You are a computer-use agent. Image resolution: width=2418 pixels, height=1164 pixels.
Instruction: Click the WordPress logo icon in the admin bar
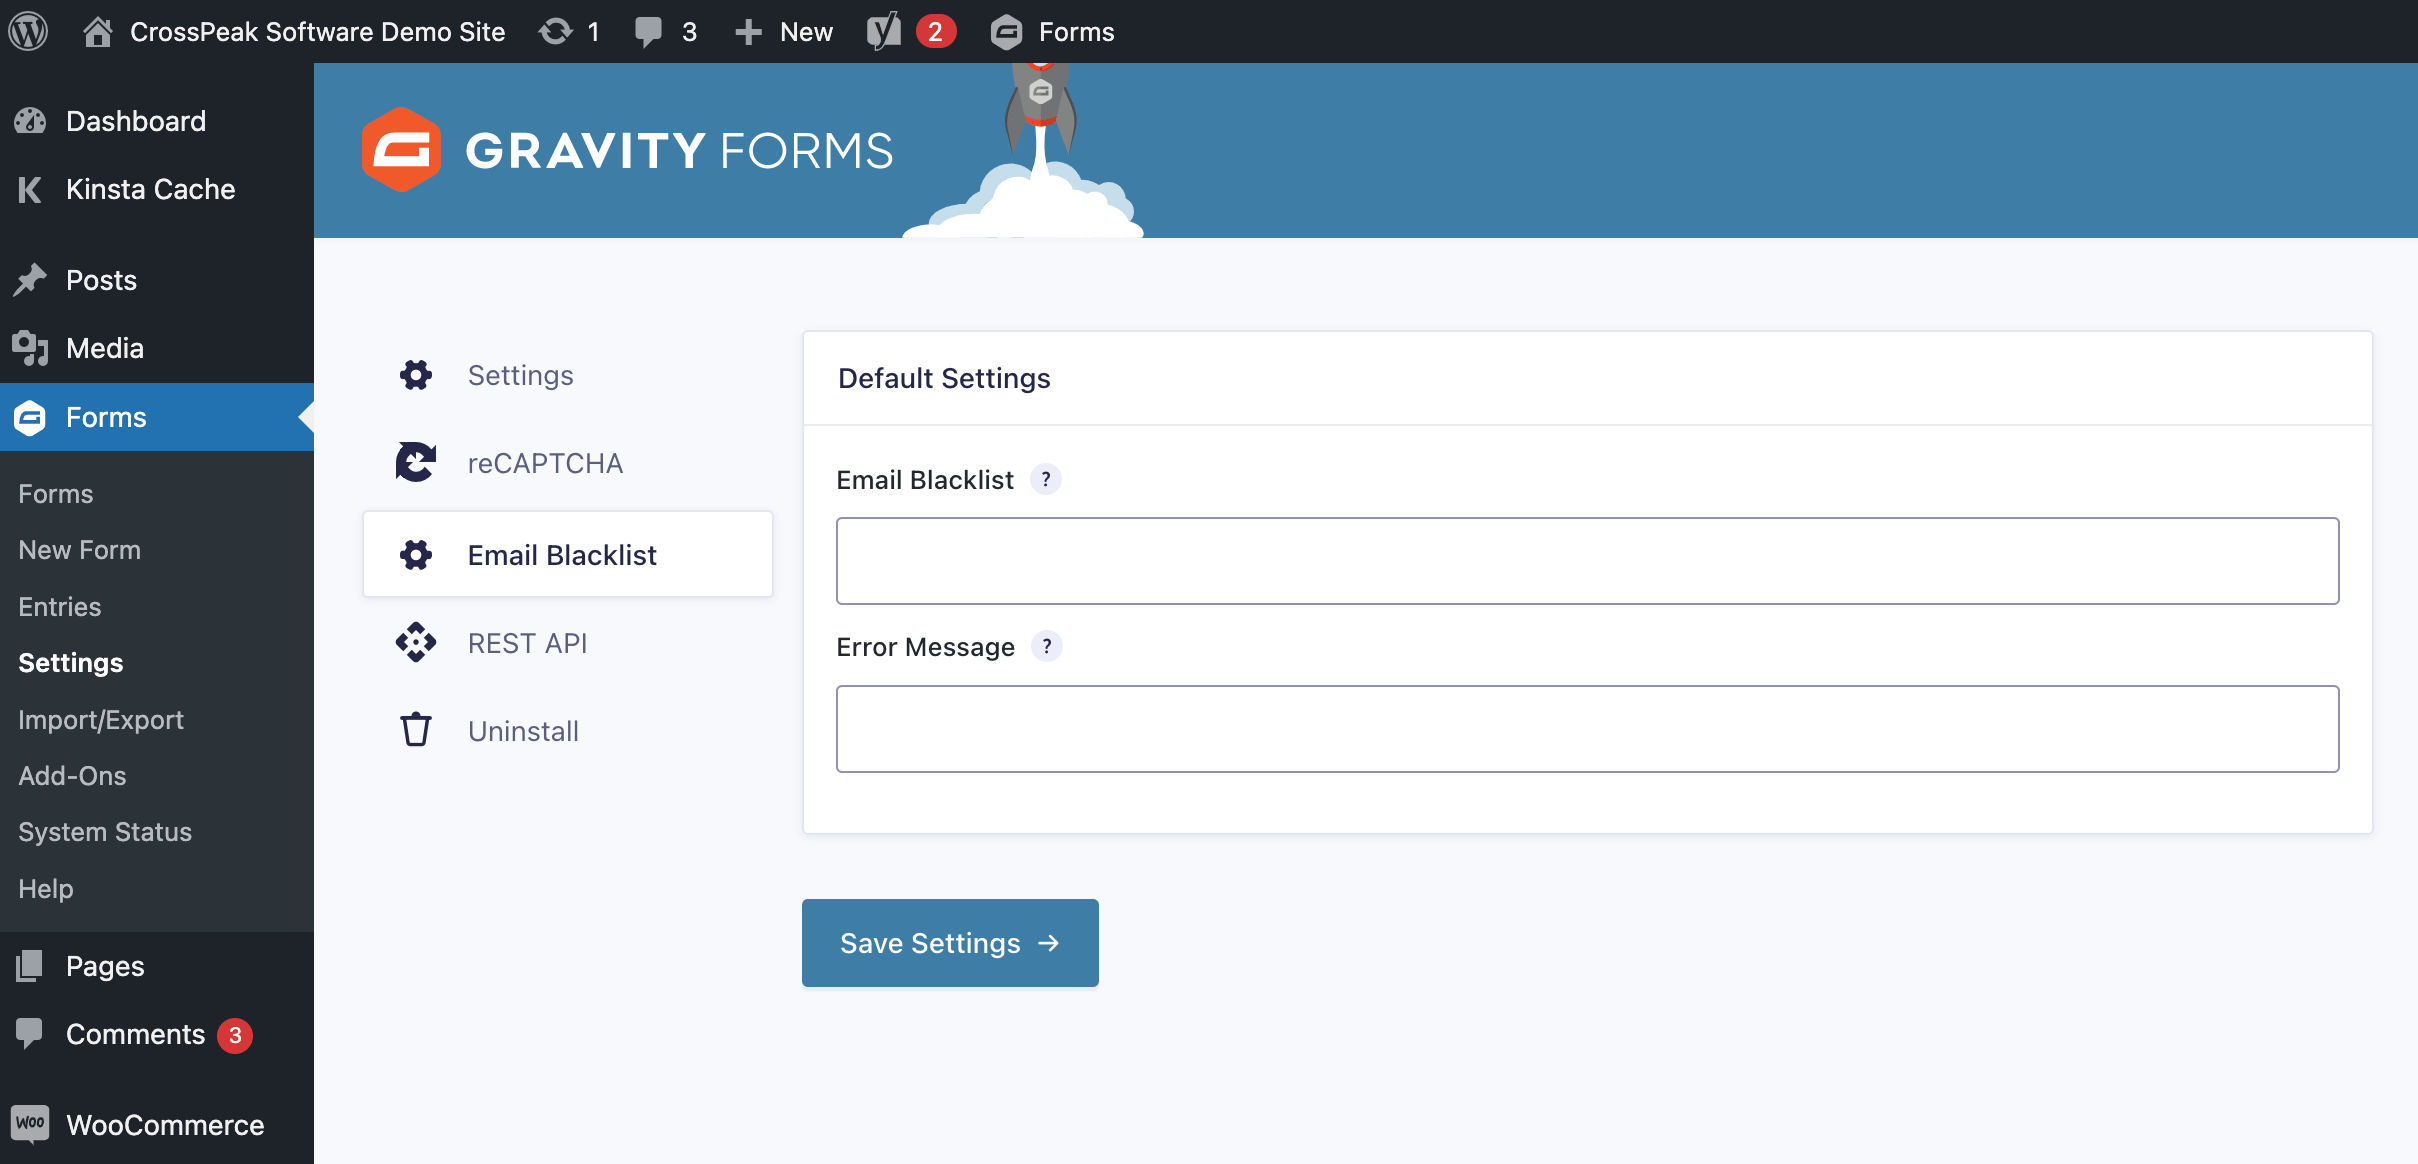click(29, 31)
